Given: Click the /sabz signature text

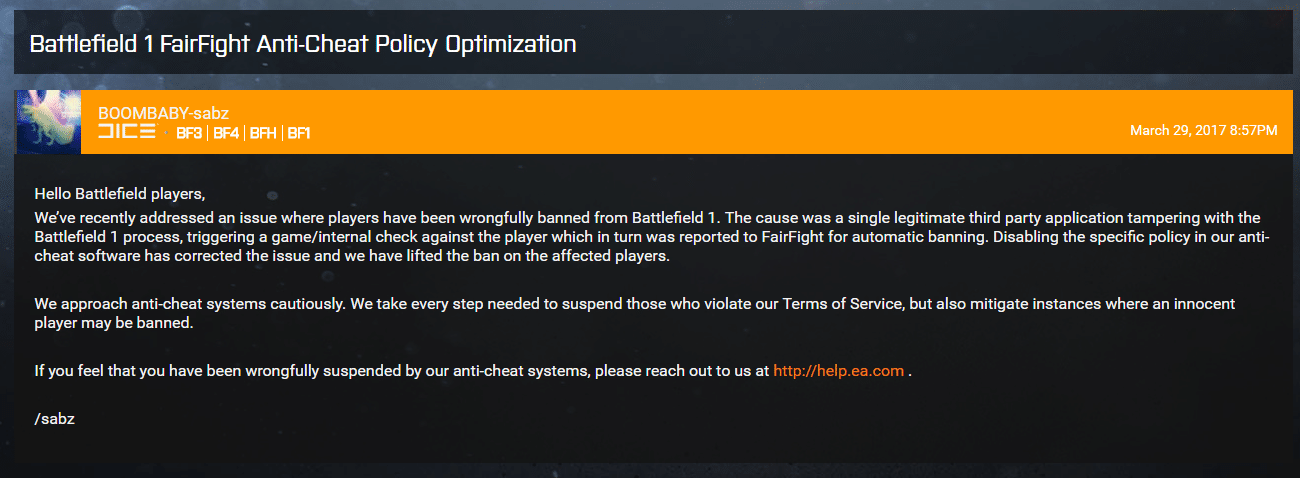Looking at the screenshot, I should pyautogui.click(x=55, y=419).
